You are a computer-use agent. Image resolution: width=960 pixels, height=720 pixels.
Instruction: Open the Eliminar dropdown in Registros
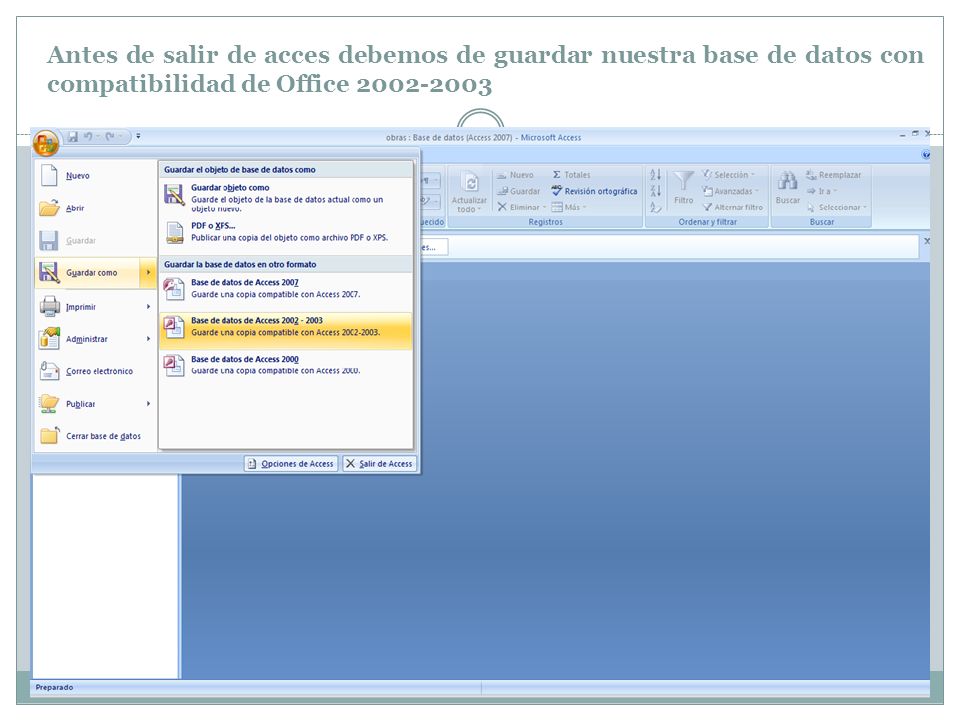(522, 208)
